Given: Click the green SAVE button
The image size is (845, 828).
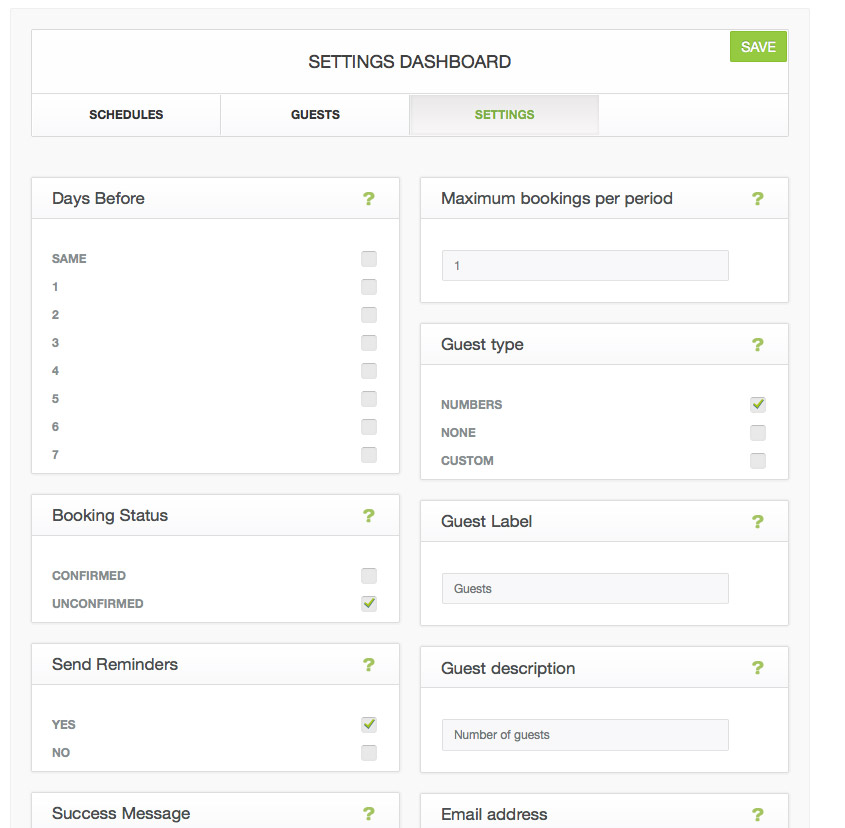Looking at the screenshot, I should click(758, 47).
